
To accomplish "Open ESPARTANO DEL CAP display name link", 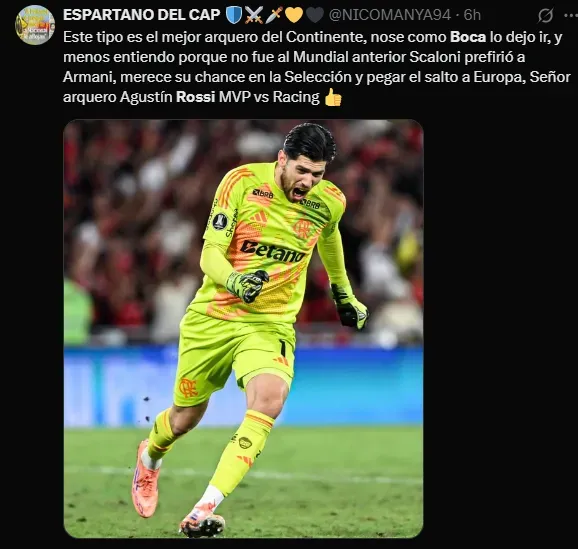I will [x=142, y=15].
